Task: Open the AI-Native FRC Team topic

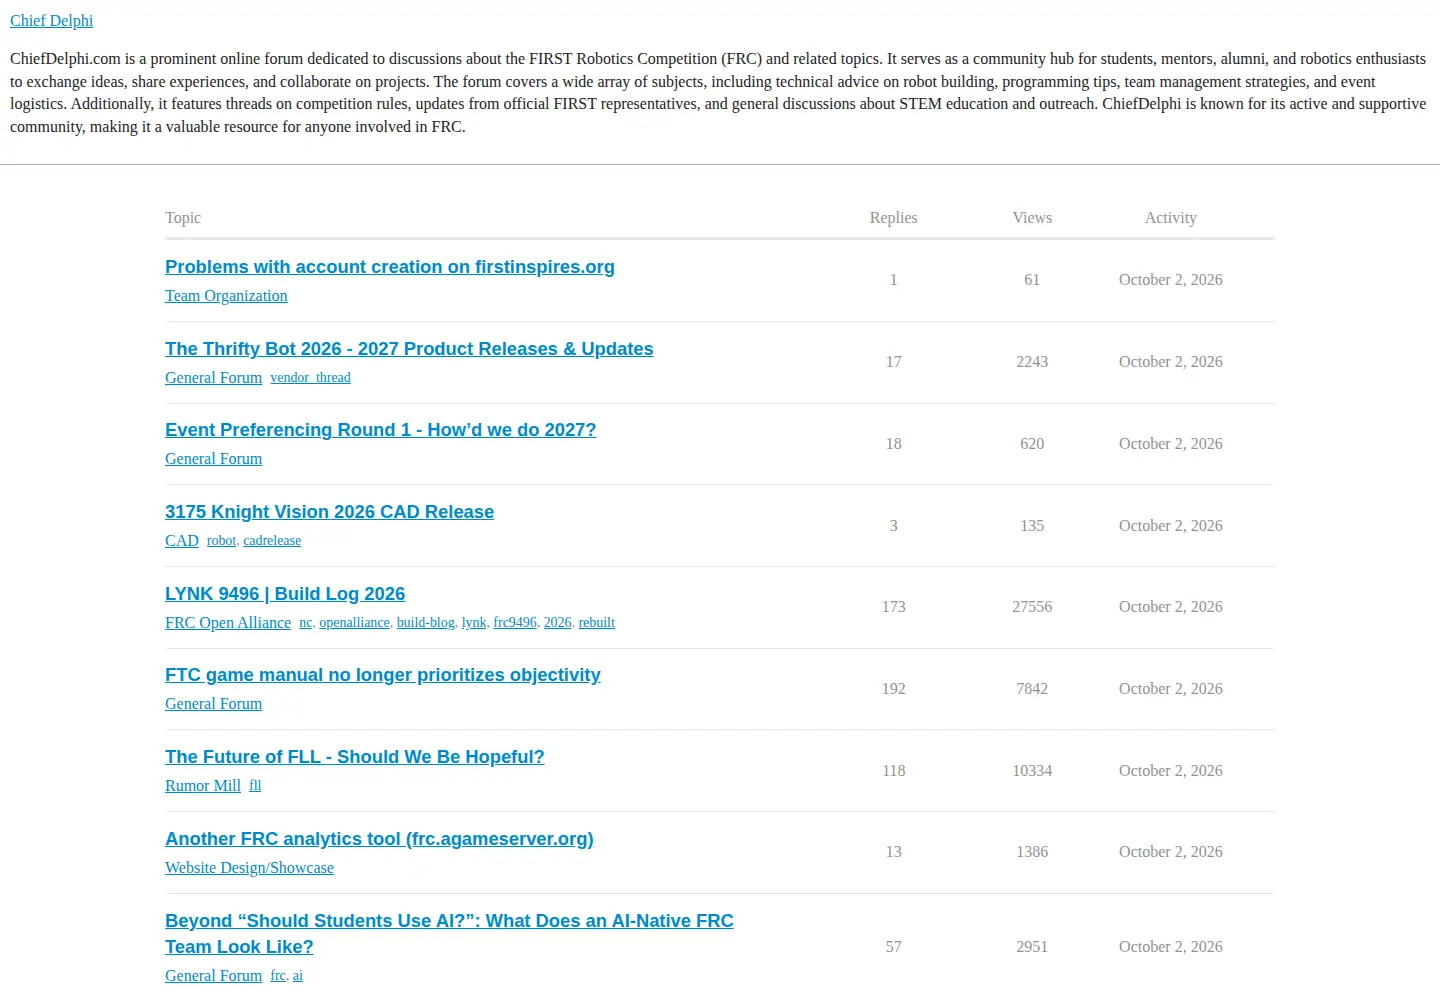Action: click(449, 934)
